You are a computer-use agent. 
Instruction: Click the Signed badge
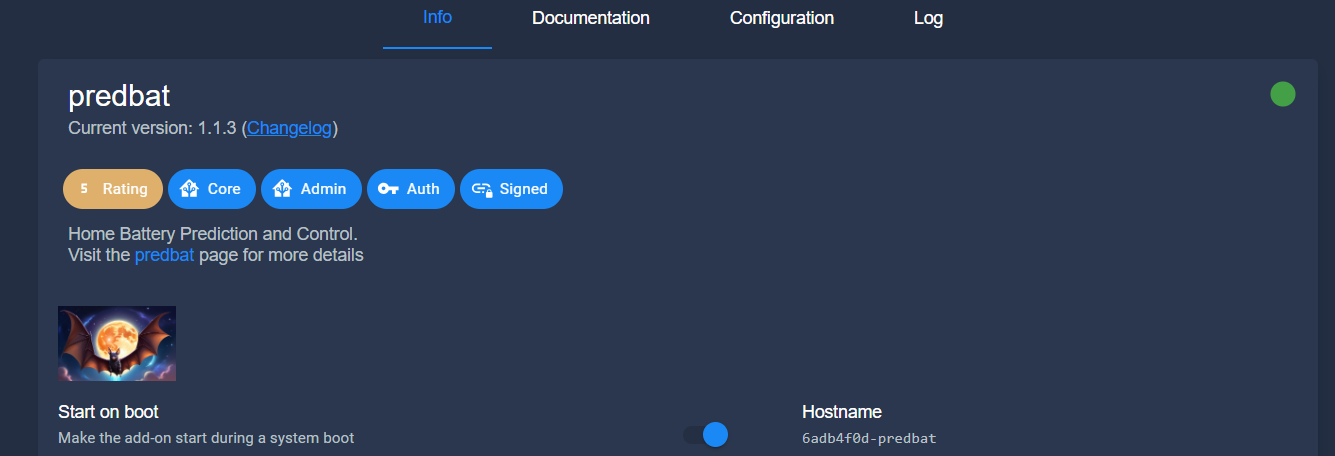pyautogui.click(x=511, y=189)
